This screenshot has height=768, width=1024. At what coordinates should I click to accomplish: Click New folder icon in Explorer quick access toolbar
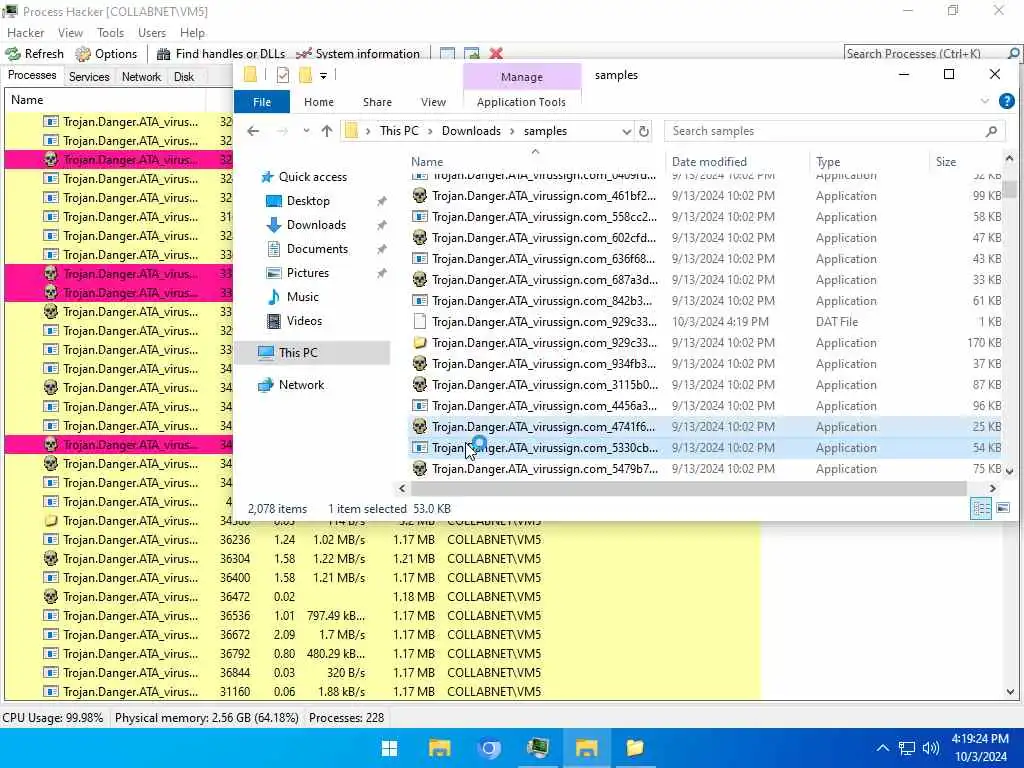305,75
